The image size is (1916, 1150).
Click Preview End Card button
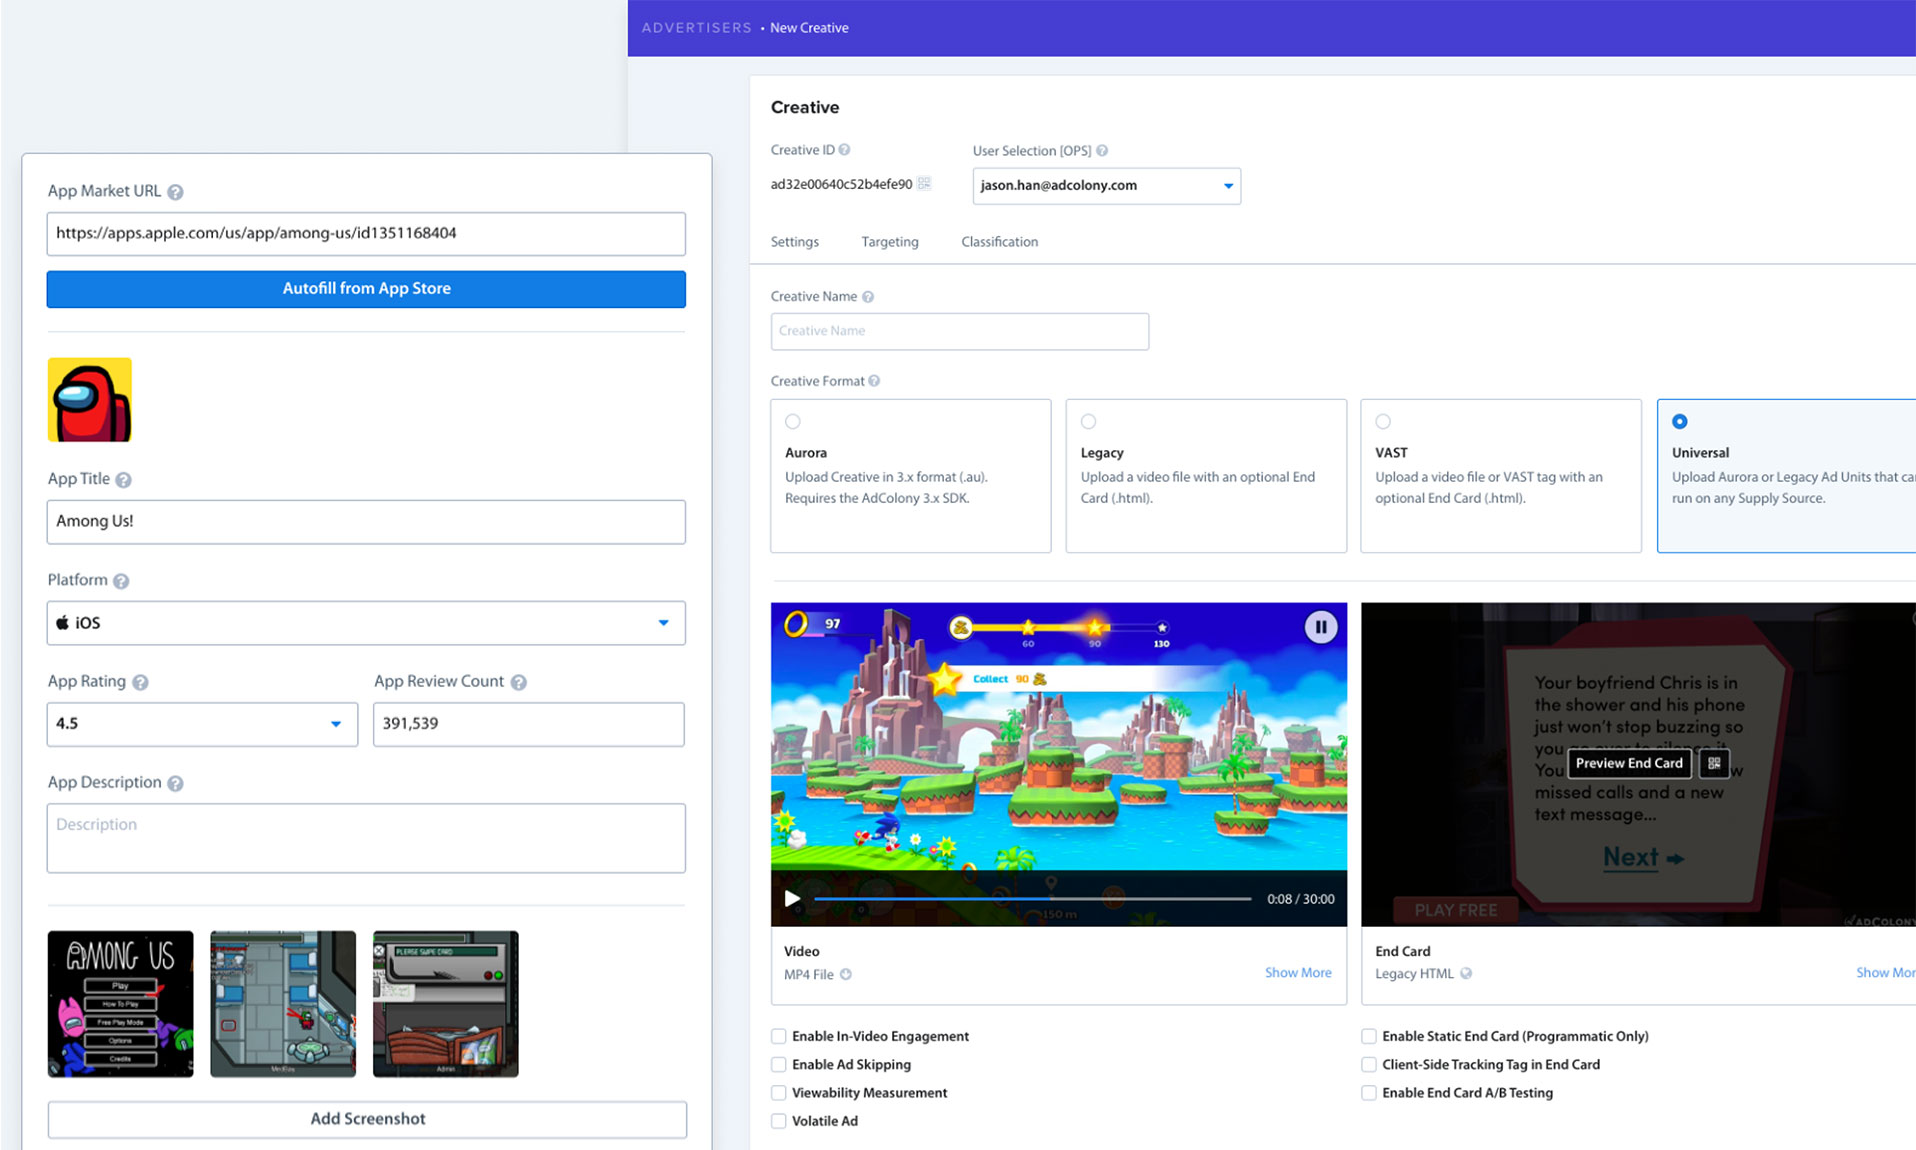coord(1629,763)
